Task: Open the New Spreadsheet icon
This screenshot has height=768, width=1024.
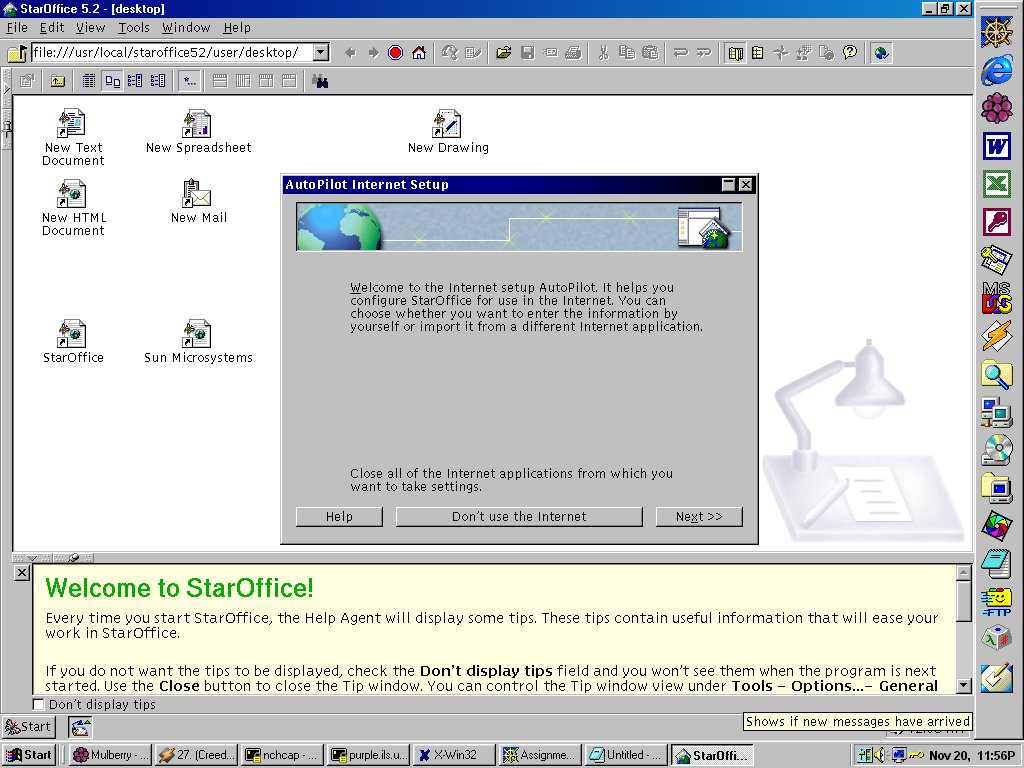Action: point(198,131)
